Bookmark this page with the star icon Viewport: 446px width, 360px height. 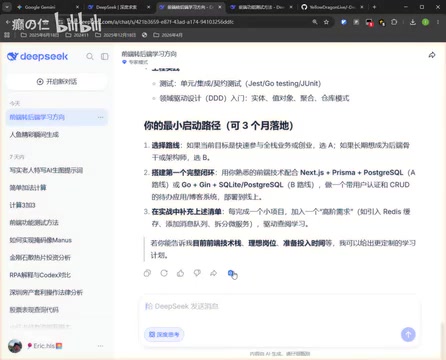point(326,22)
